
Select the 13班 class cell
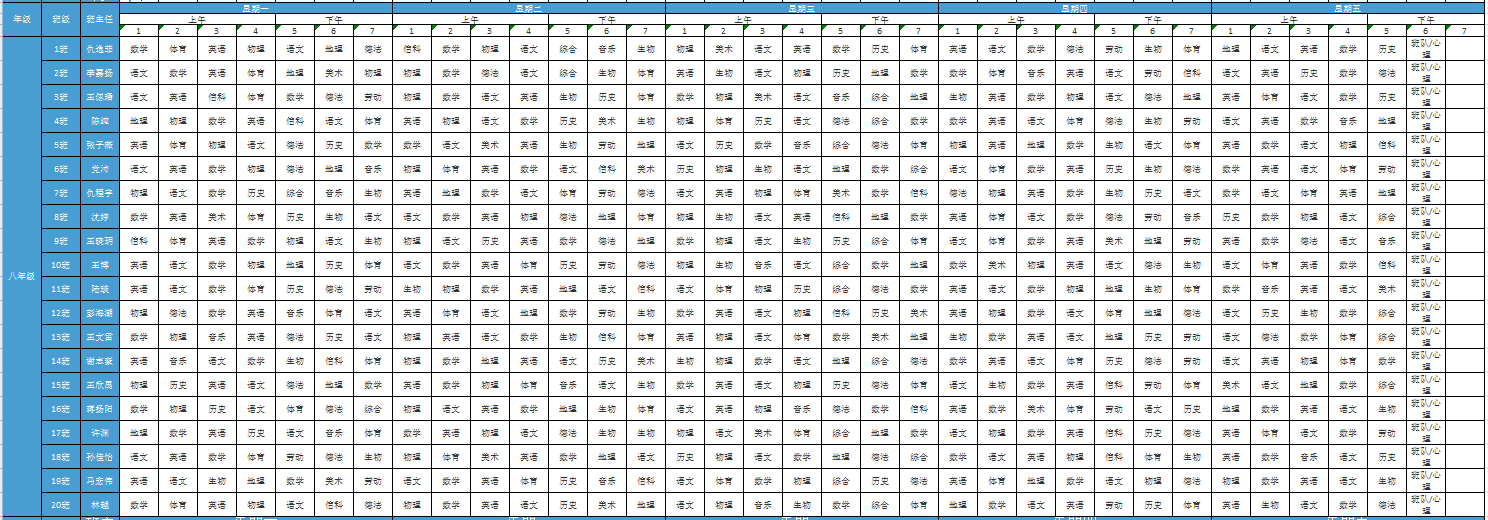[60, 336]
